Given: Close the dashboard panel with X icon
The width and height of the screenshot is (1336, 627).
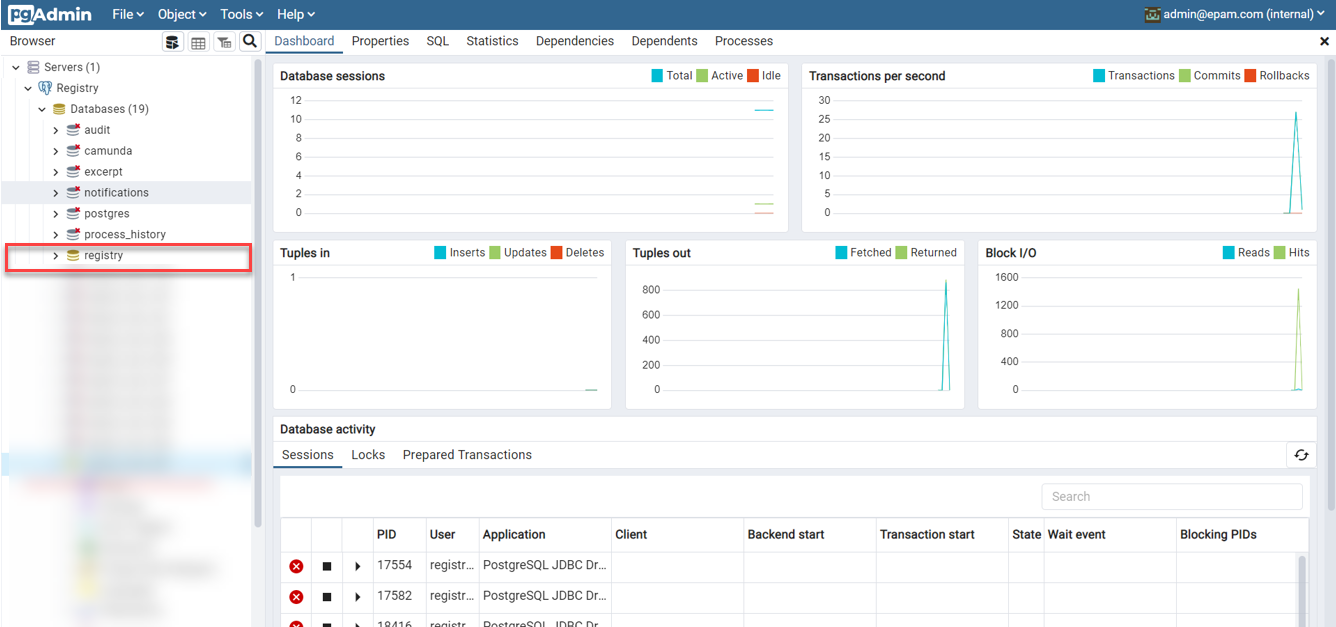Looking at the screenshot, I should pyautogui.click(x=1325, y=42).
